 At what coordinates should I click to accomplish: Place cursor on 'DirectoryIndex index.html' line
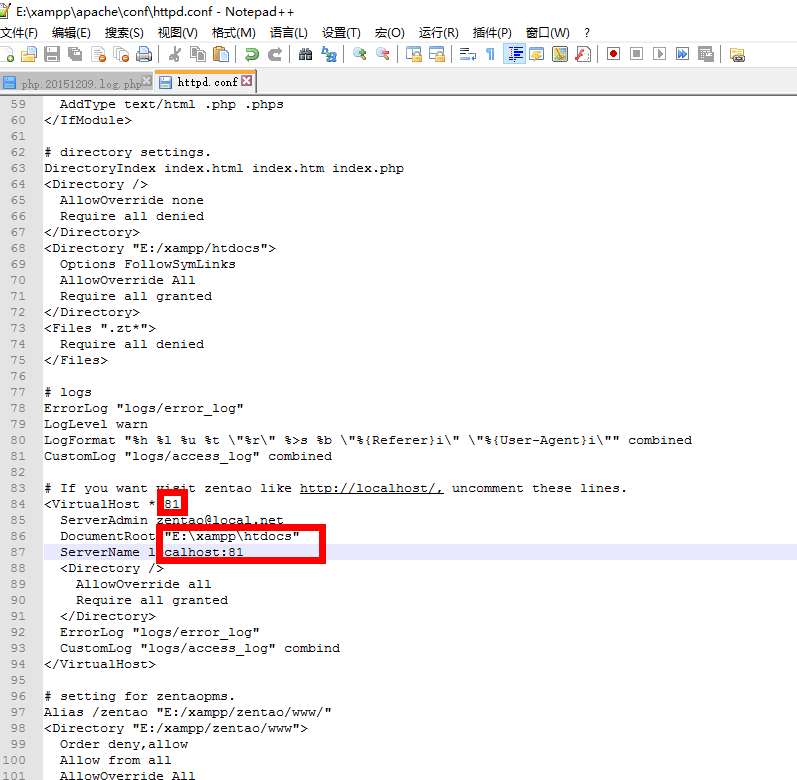point(224,168)
